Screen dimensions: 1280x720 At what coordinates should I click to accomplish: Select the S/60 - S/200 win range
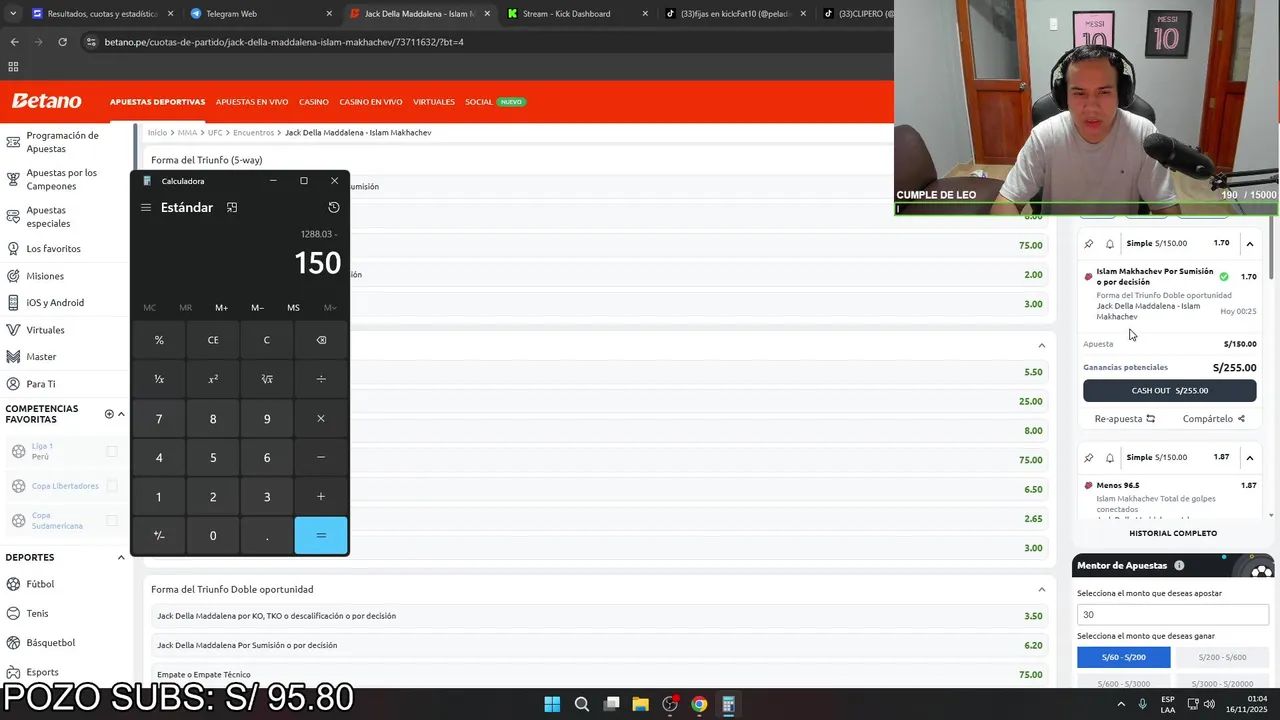click(1123, 657)
